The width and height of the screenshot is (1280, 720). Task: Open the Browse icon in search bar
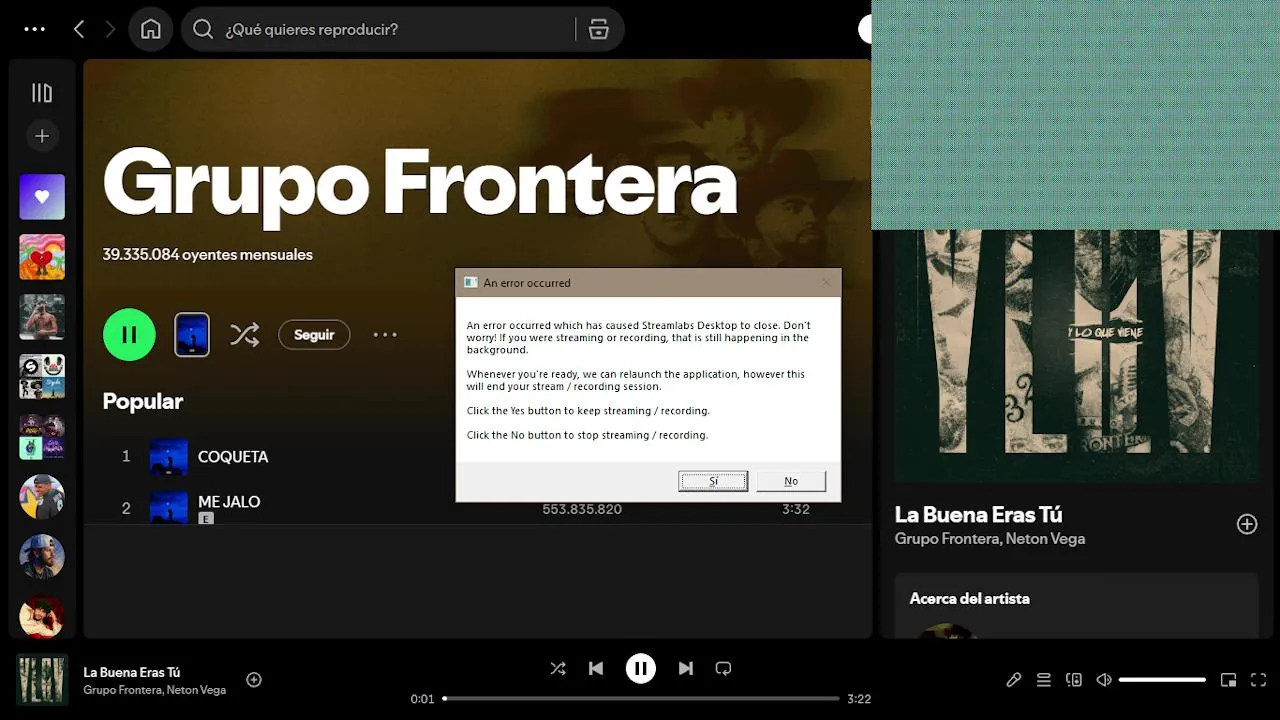pyautogui.click(x=599, y=29)
